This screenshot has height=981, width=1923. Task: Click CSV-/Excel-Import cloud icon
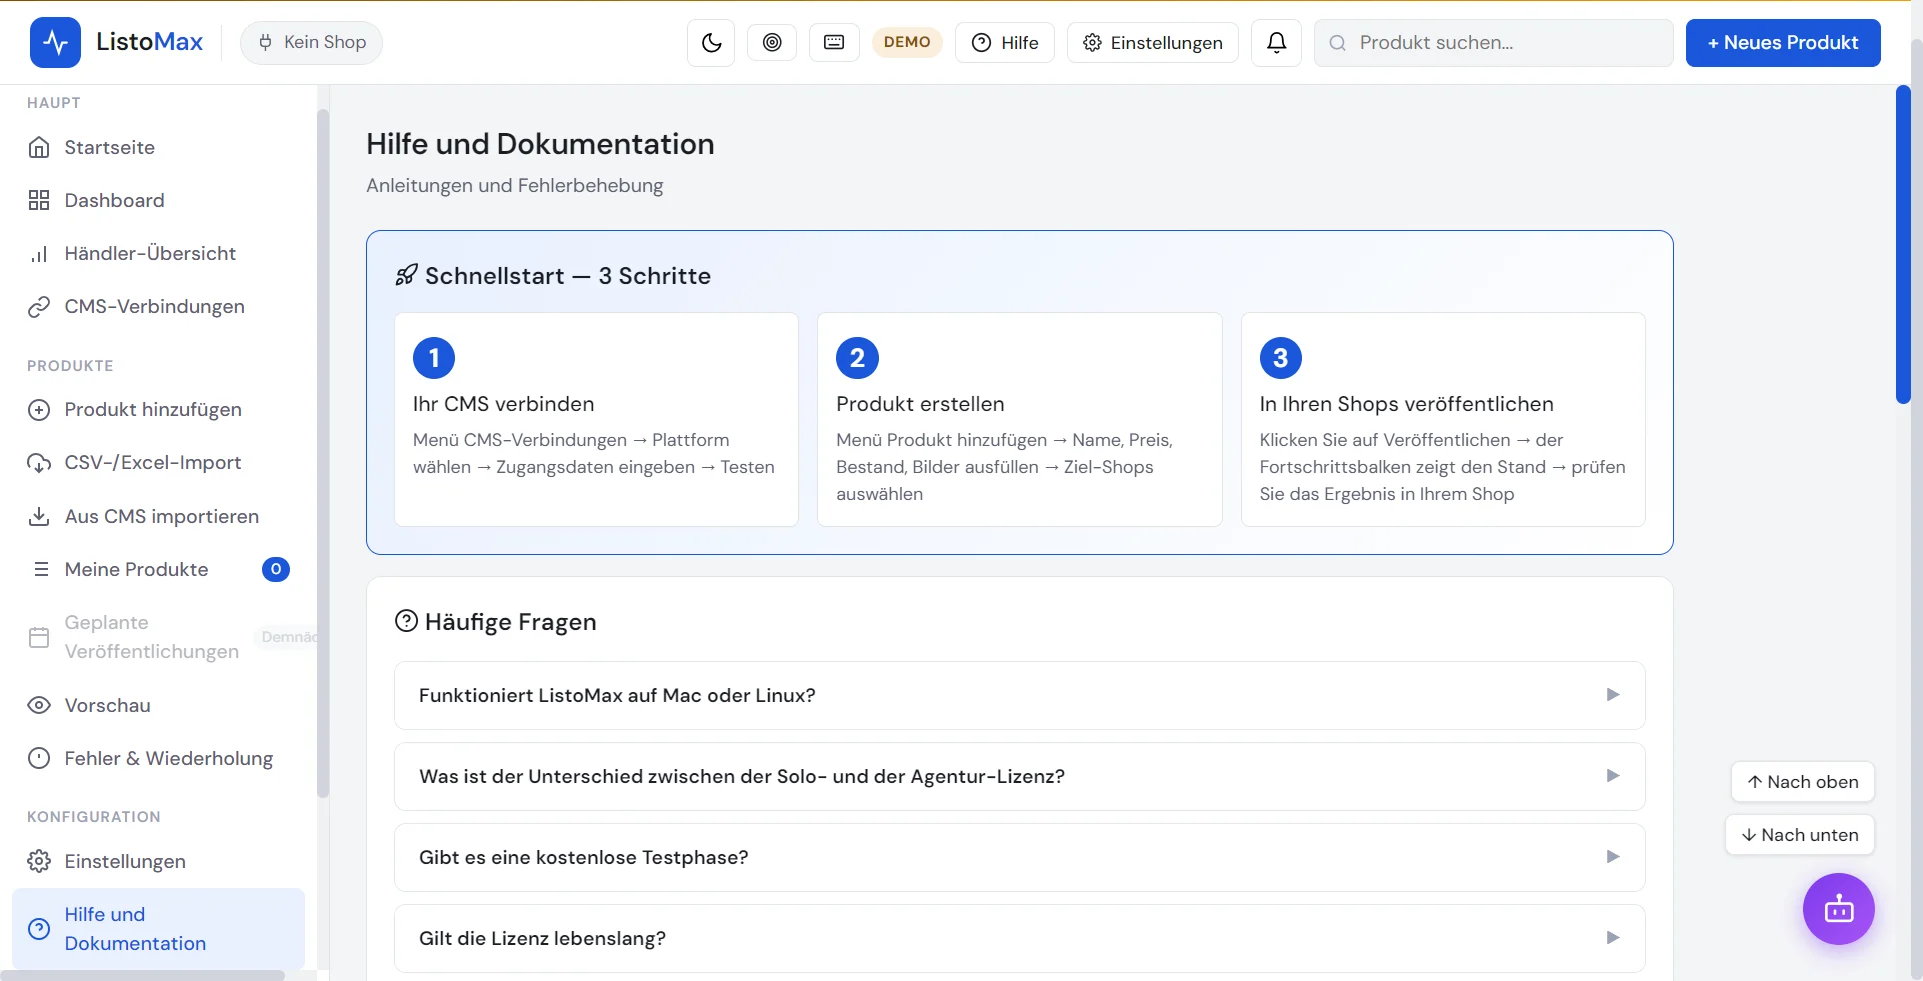[x=39, y=462]
